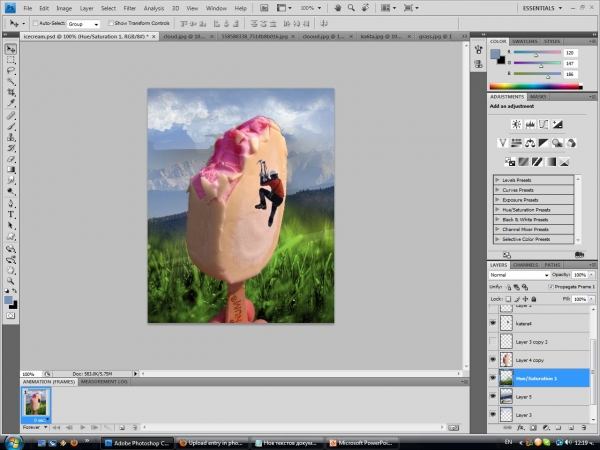Image resolution: width=600 pixels, height=450 pixels.
Task: Expand Hue/Saturation Presets
Action: coord(497,210)
